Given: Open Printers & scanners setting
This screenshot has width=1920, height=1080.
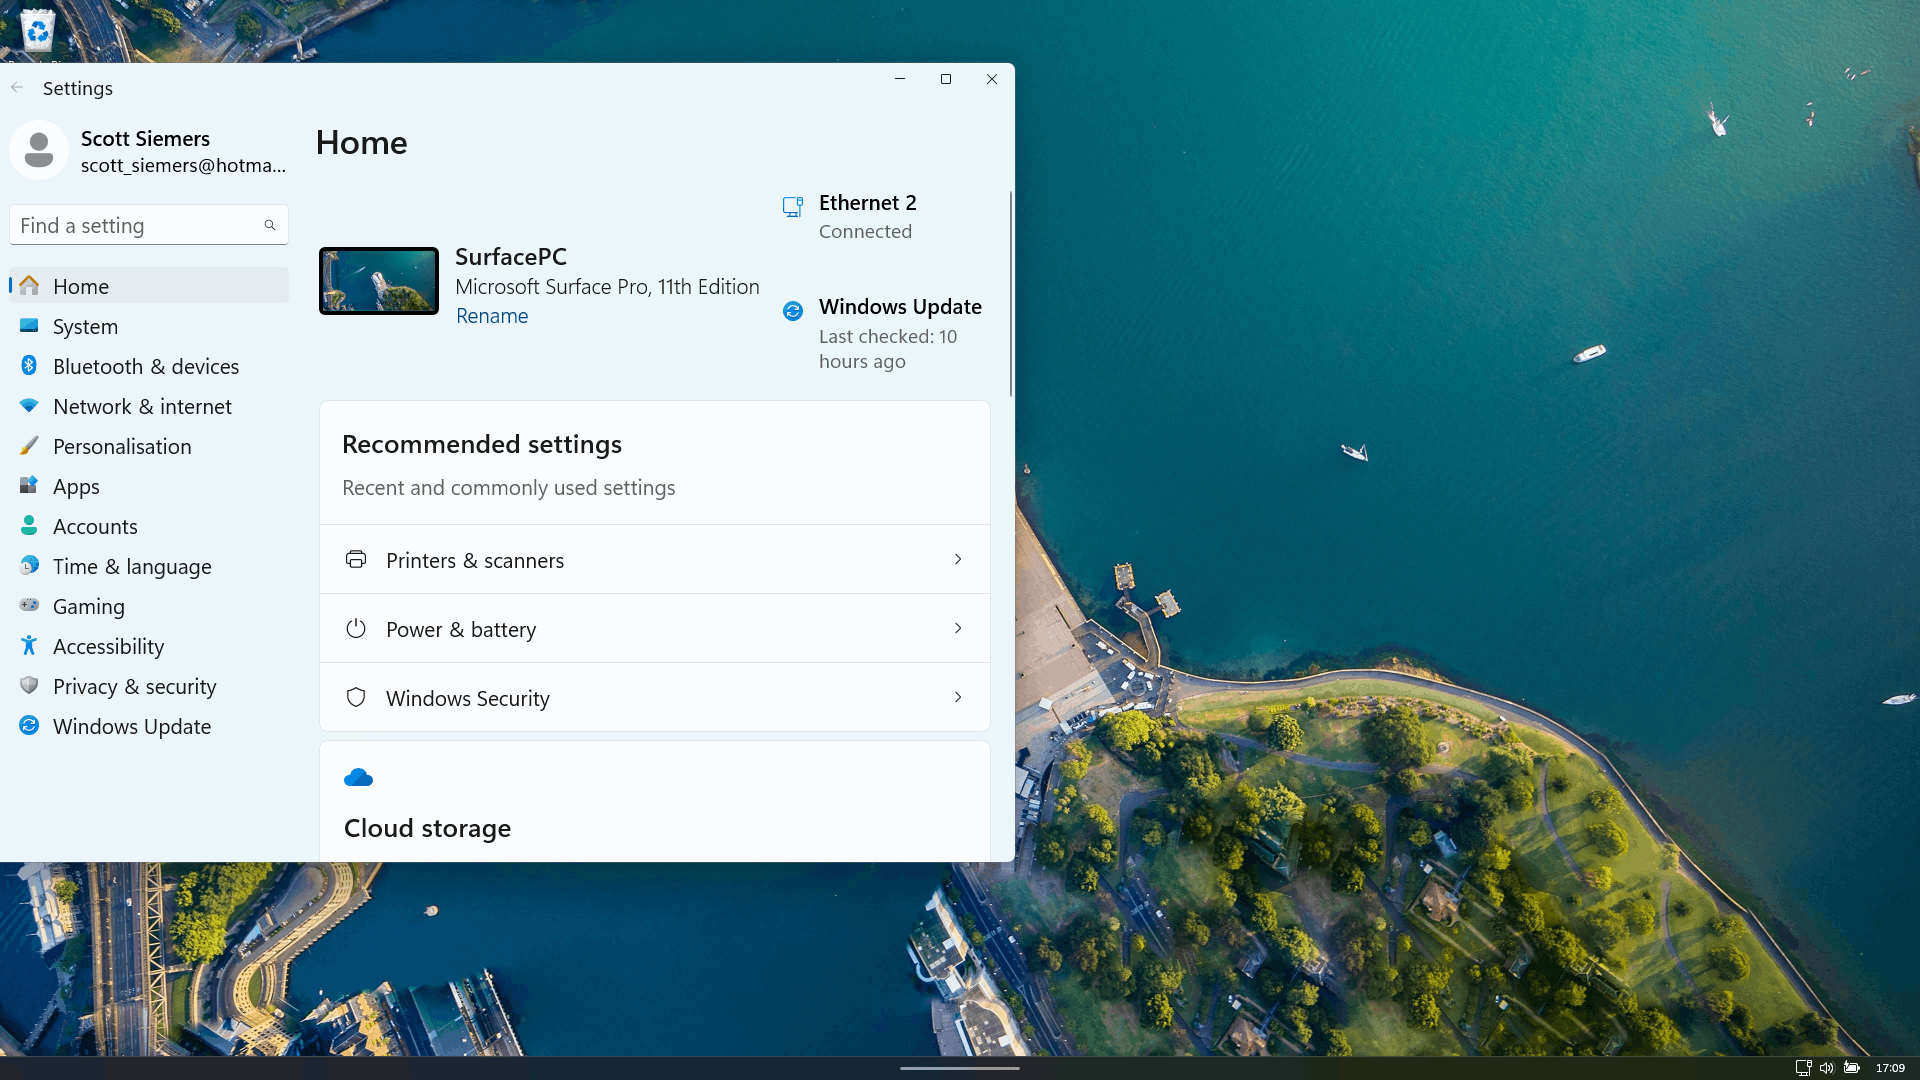Looking at the screenshot, I should coord(655,559).
